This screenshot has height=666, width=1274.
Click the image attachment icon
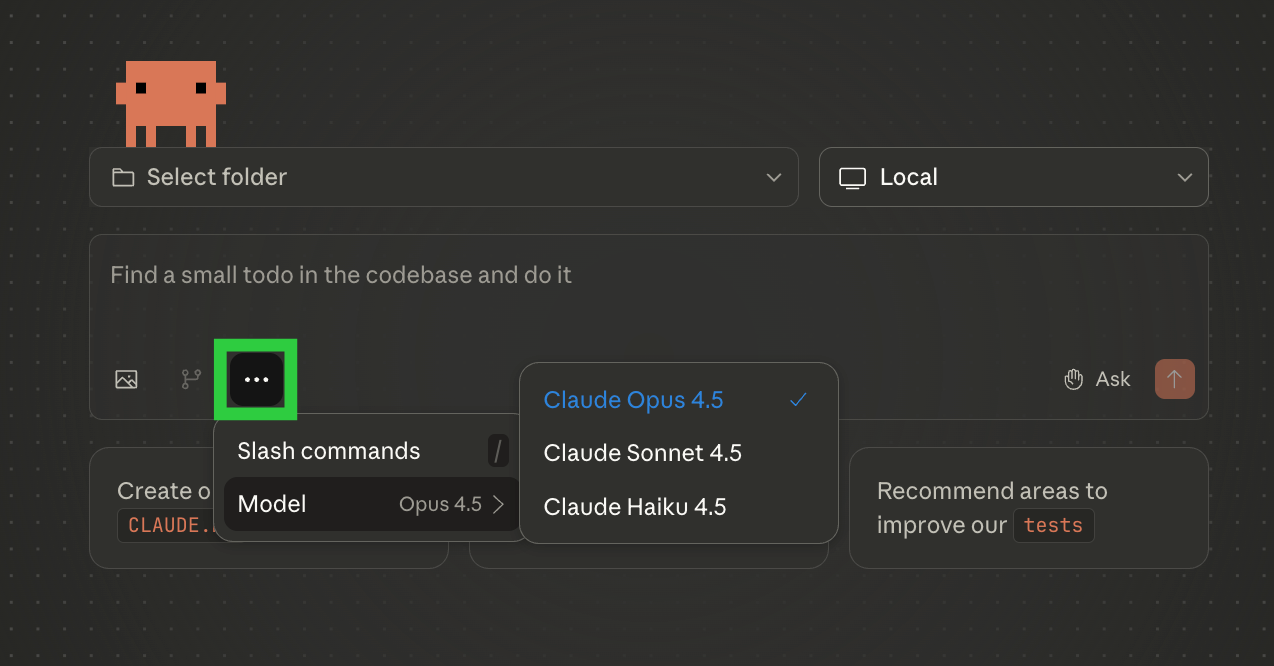pyautogui.click(x=126, y=380)
